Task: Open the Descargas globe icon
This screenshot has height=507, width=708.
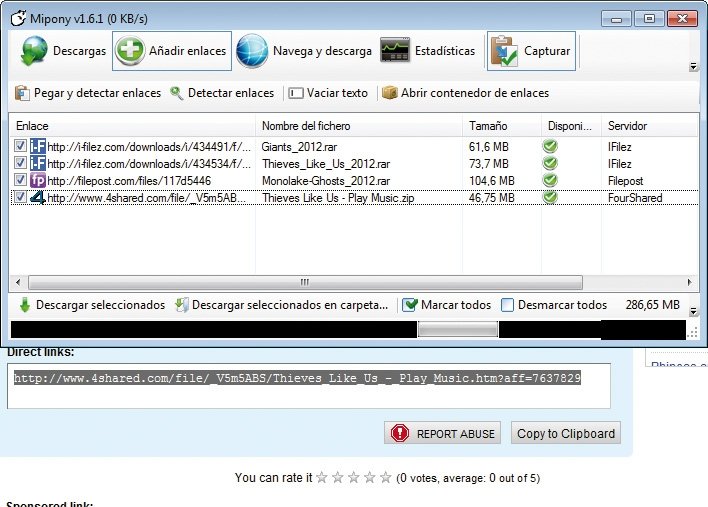Action: [x=34, y=51]
